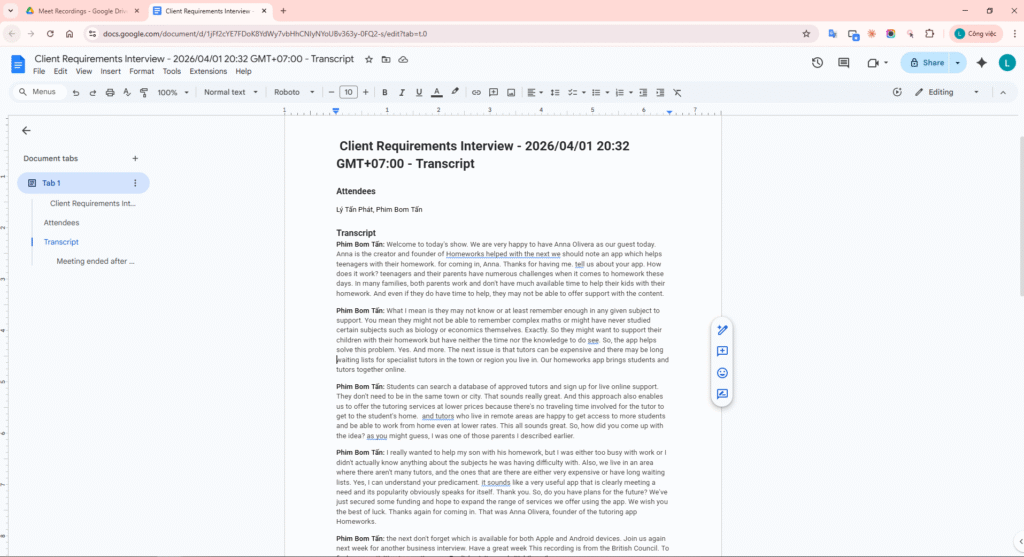Open version history clock icon

[817, 62]
